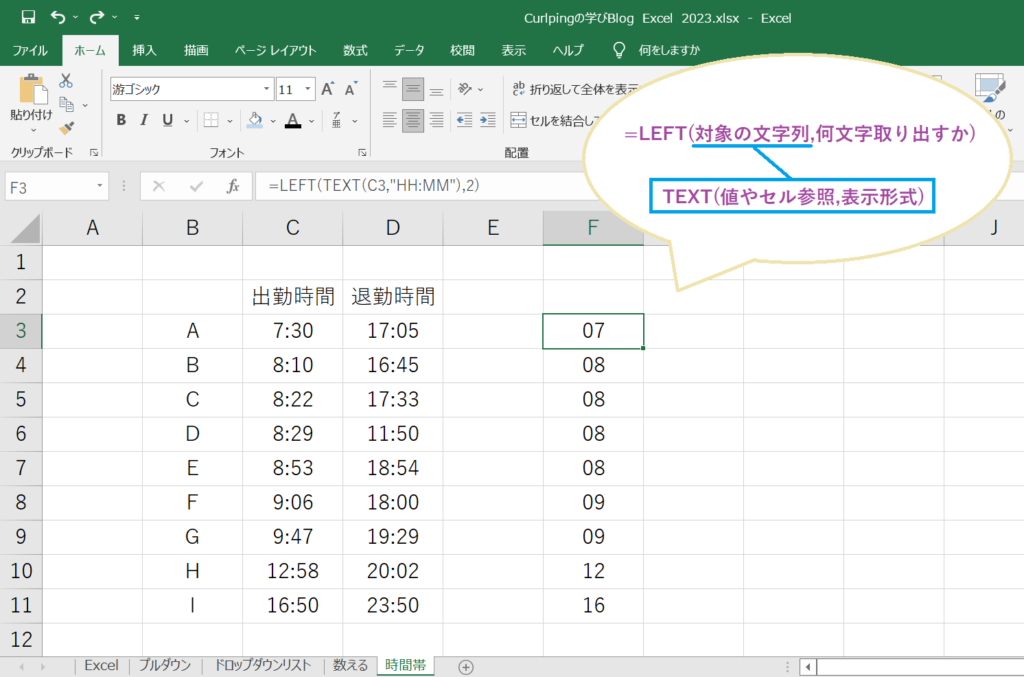Open Insert Function with the fx icon
Screen dimensions: 1024x677
(x=233, y=187)
